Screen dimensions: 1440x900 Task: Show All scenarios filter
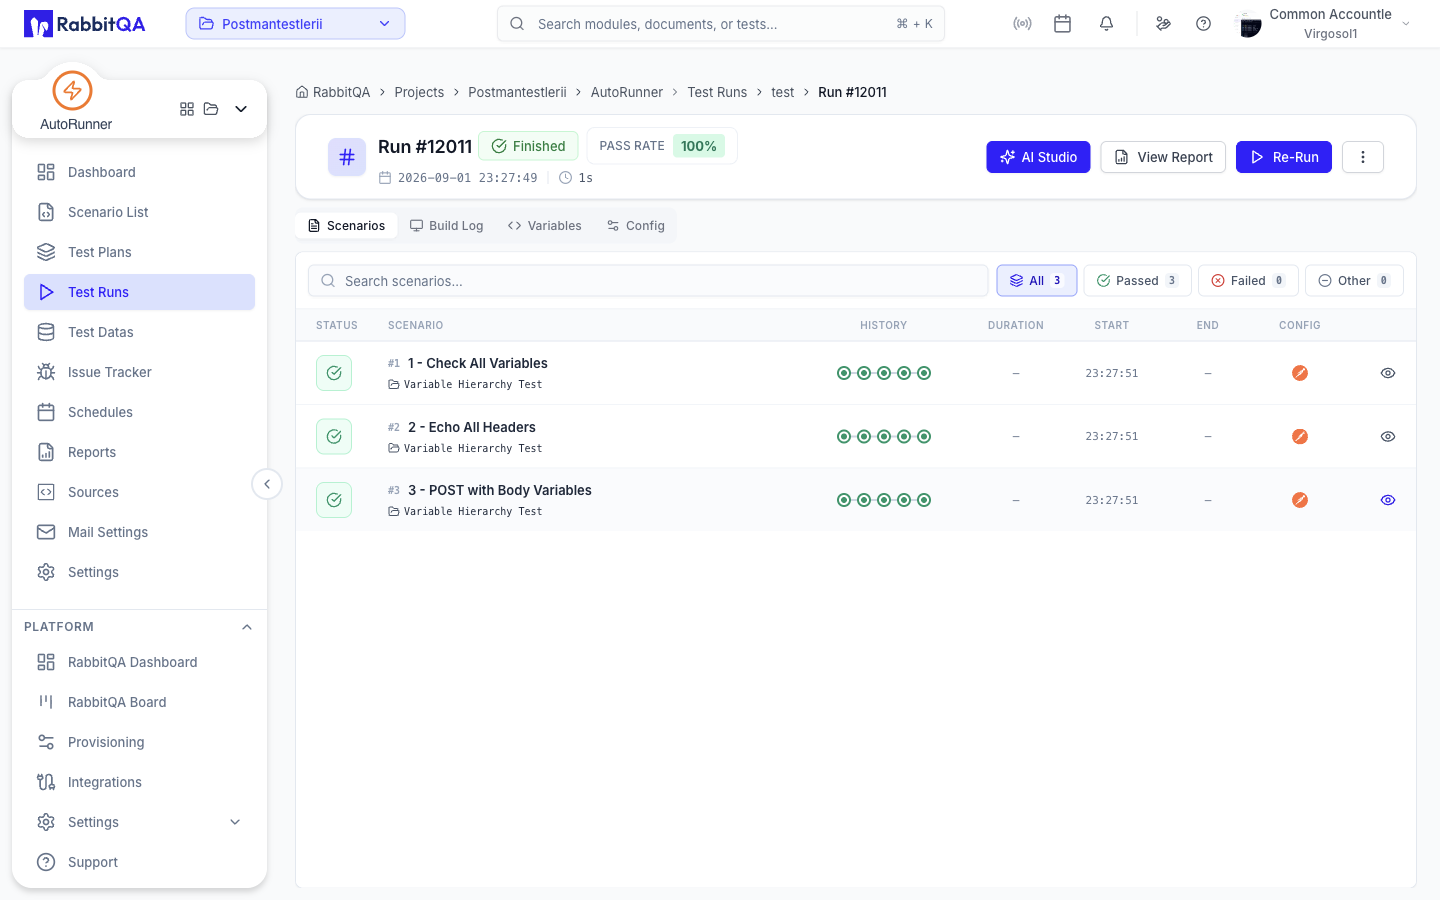tap(1037, 281)
